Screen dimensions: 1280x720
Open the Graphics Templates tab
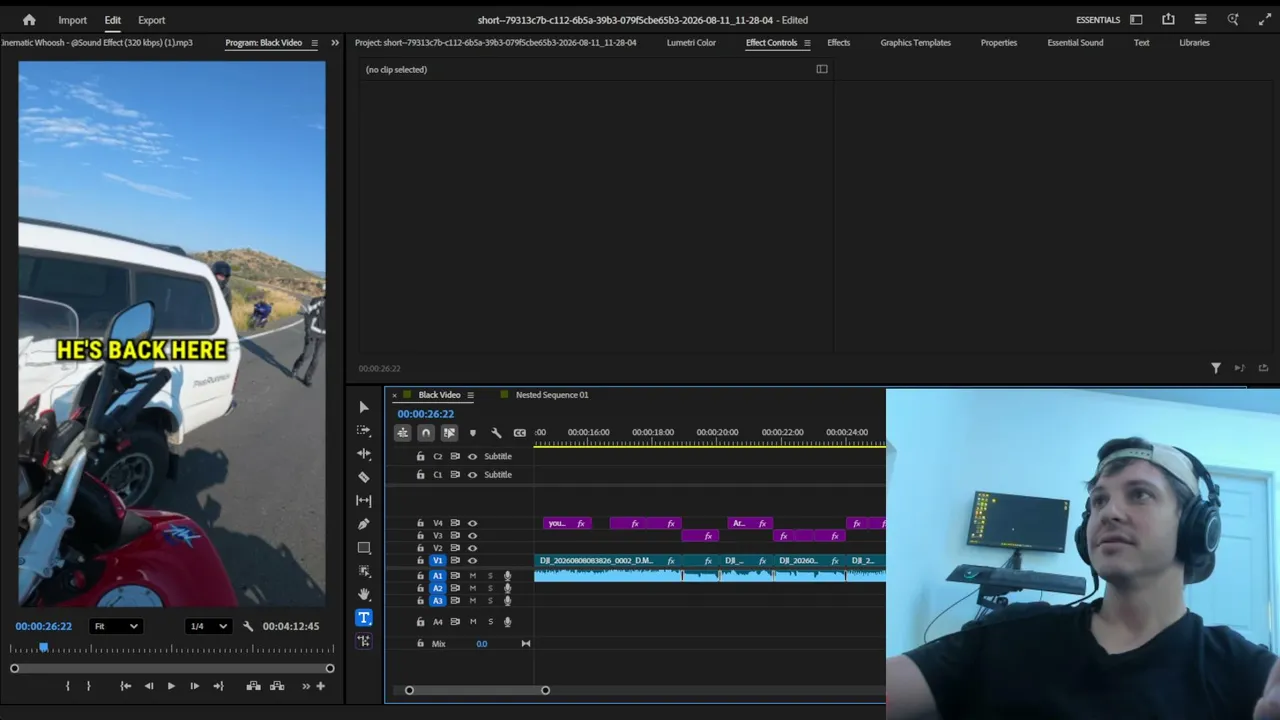[915, 43]
